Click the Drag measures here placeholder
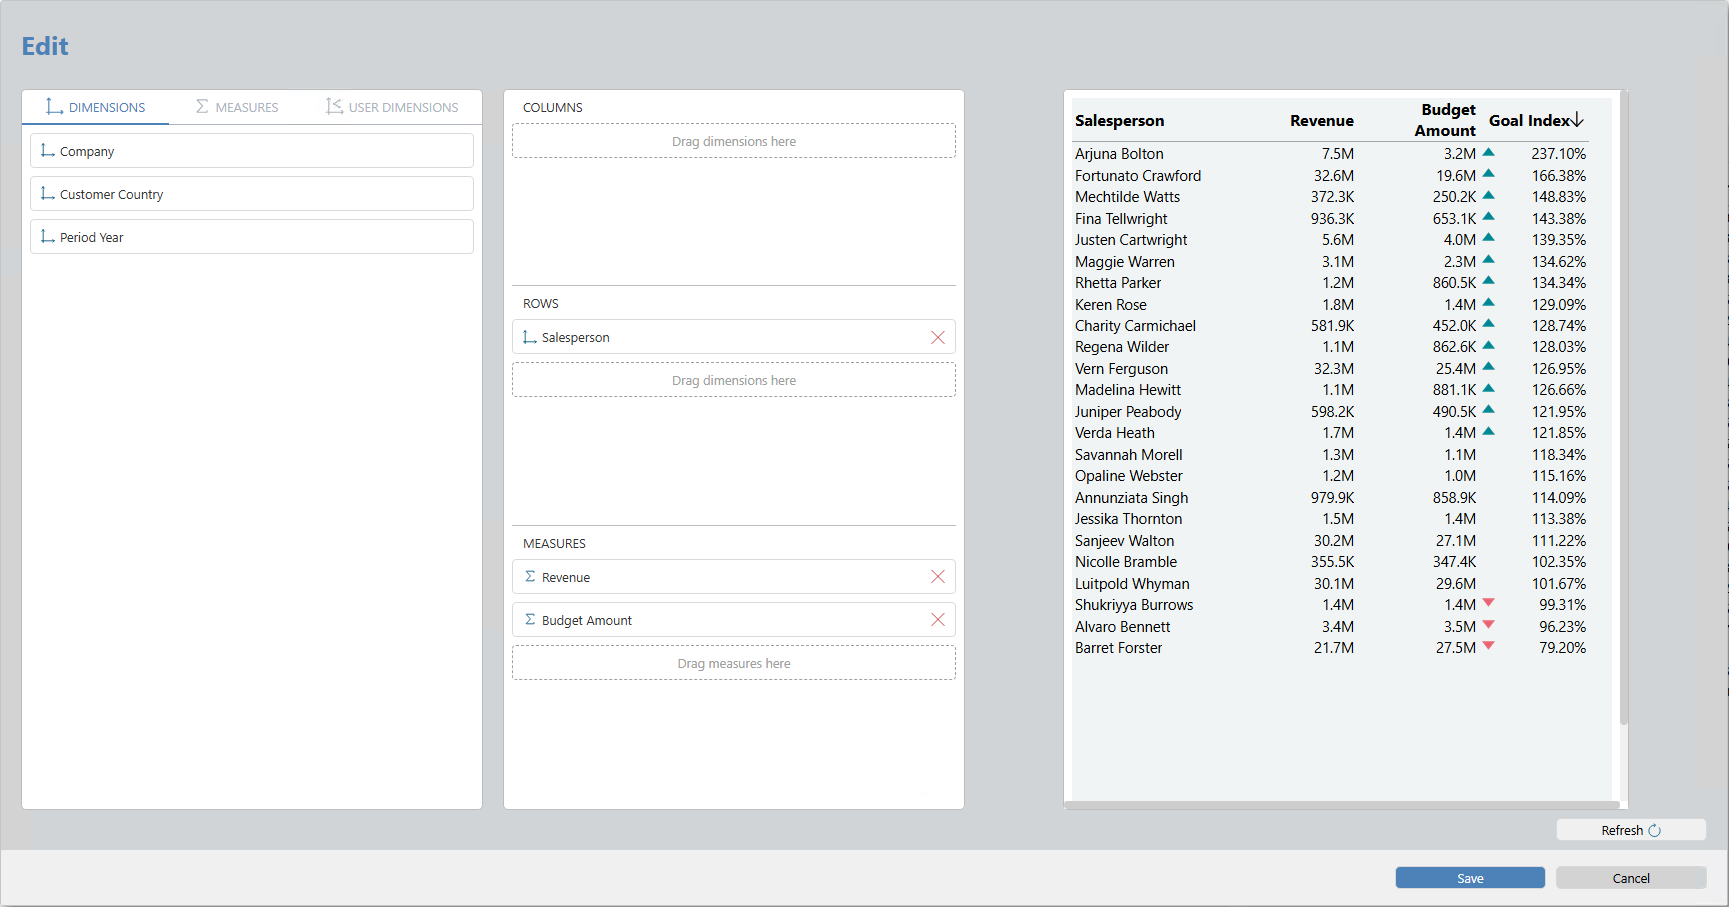 tap(734, 663)
